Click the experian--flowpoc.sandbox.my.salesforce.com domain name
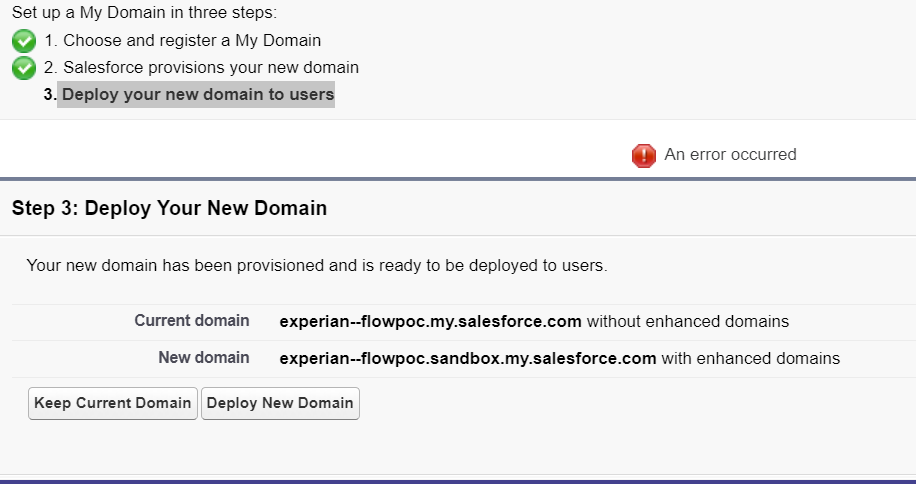The image size is (916, 484). click(x=467, y=358)
